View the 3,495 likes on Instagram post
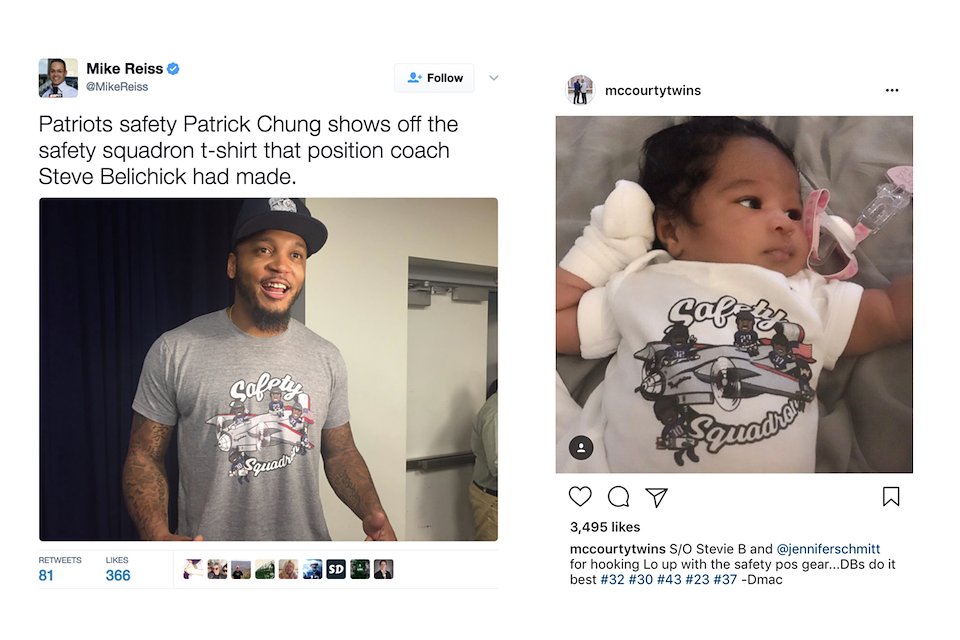This screenshot has height=640, width=960. pos(605,527)
